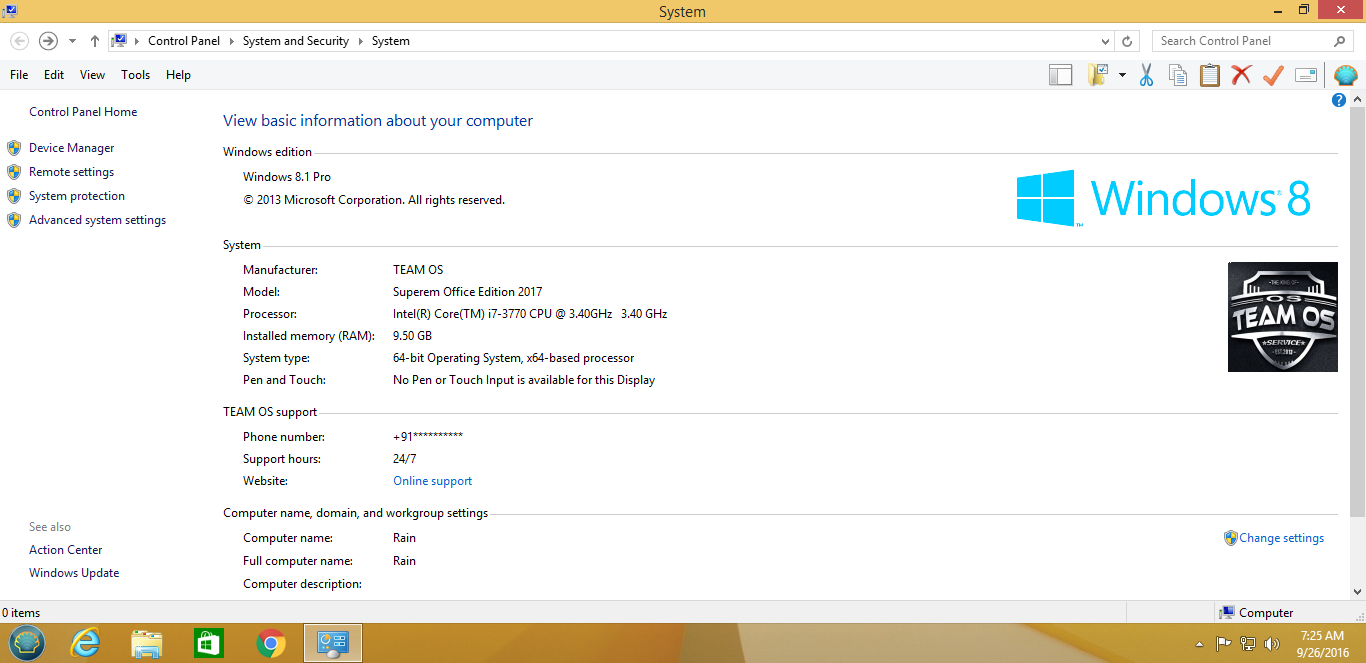This screenshot has height=663, width=1366.
Task: Refresh the System page
Action: pyautogui.click(x=1127, y=41)
